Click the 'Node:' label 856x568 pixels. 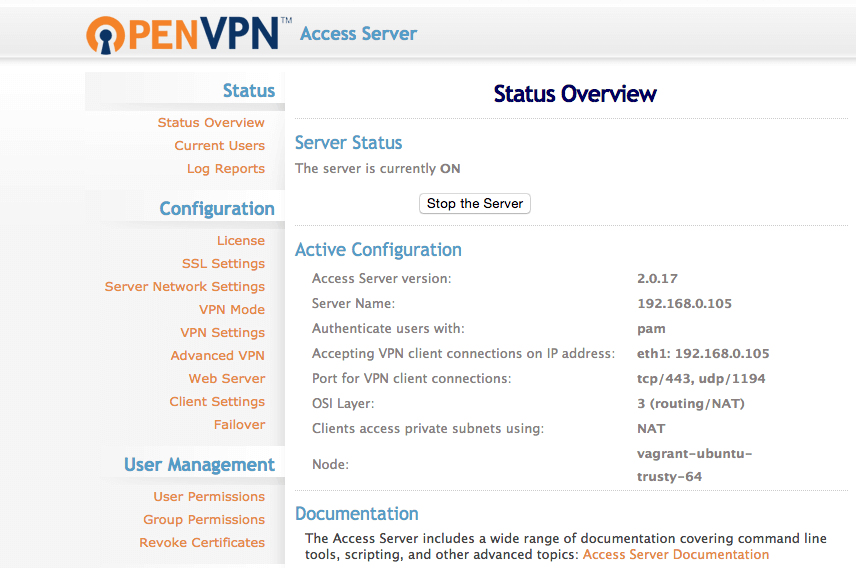point(330,465)
